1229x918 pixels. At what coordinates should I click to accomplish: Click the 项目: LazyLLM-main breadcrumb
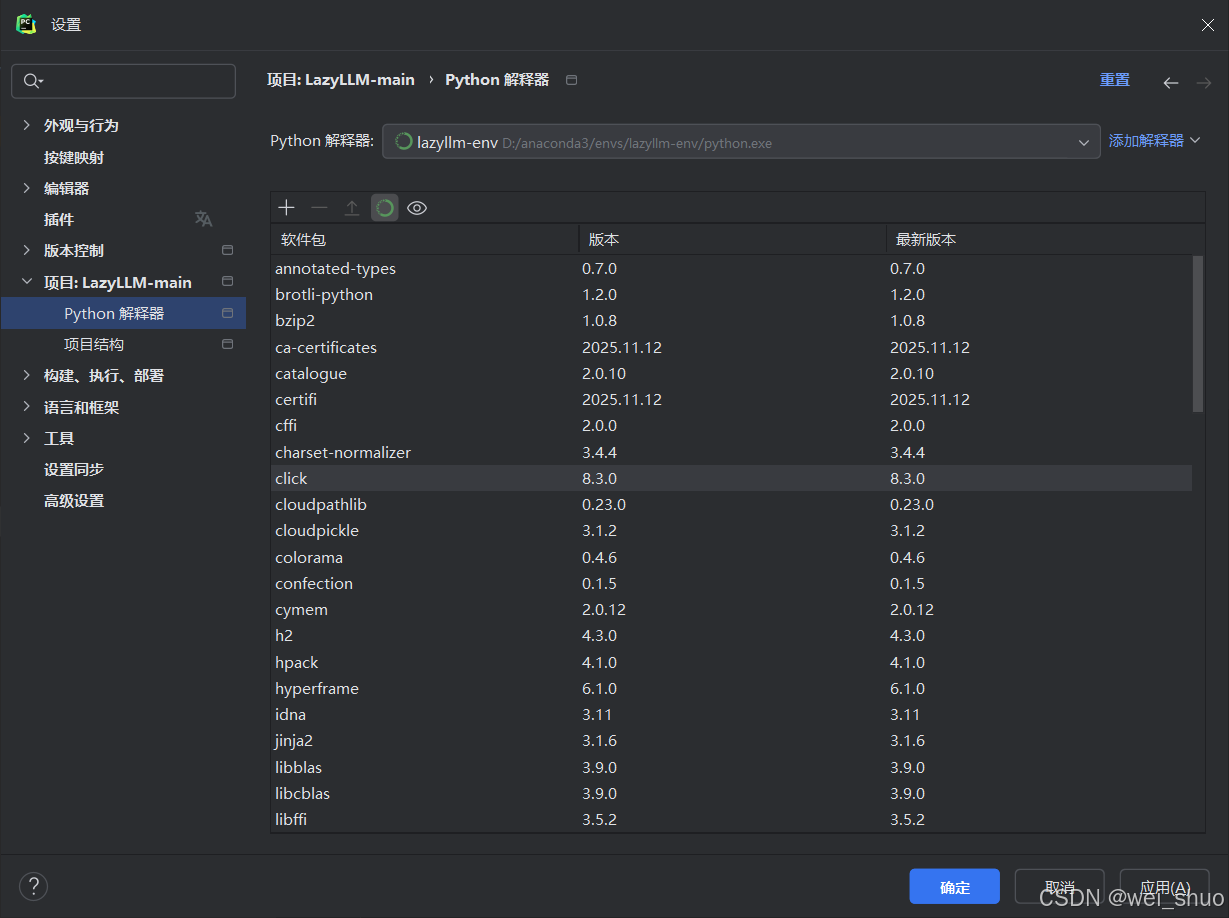341,80
